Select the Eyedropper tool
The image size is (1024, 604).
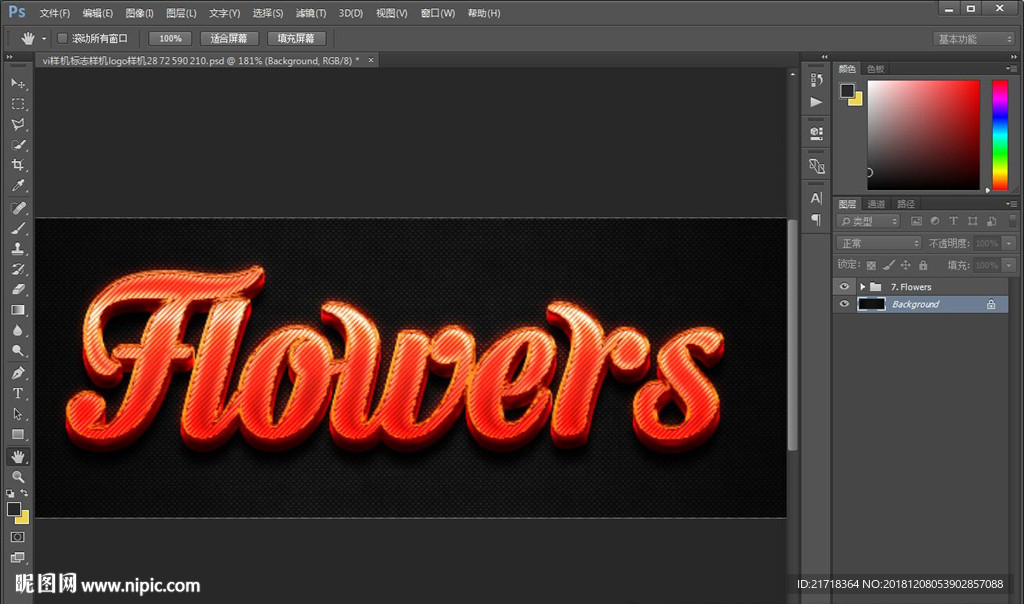(18, 186)
